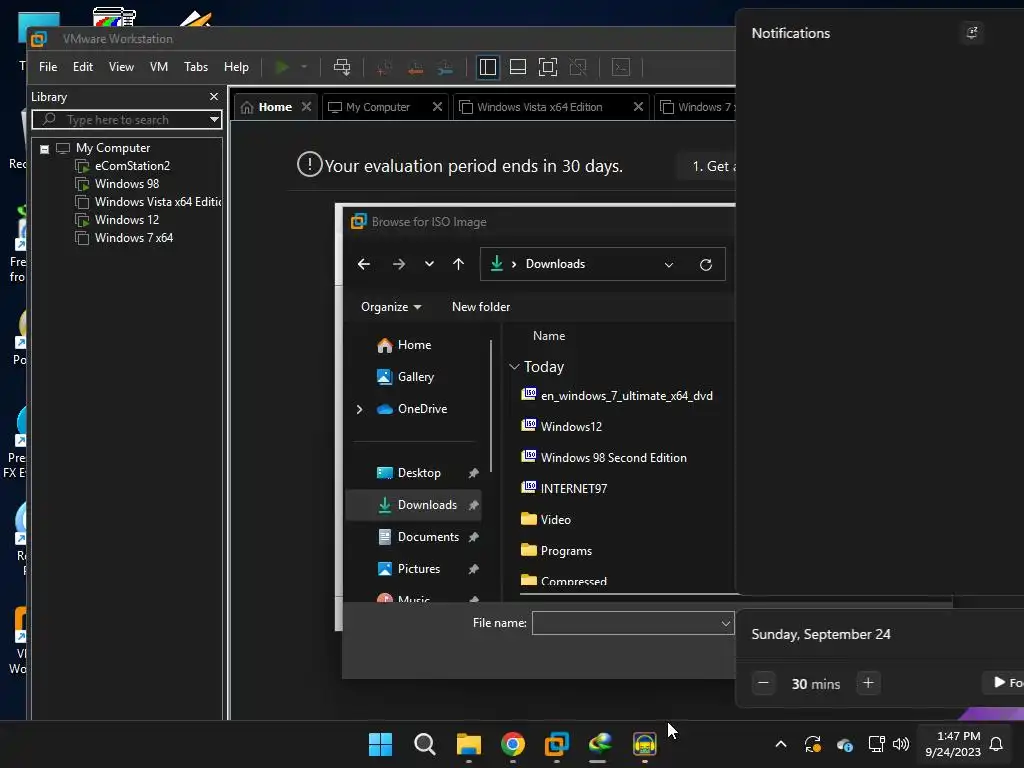The width and height of the screenshot is (1024, 768).
Task: Select the Windows12 ISO file
Action: 561,426
